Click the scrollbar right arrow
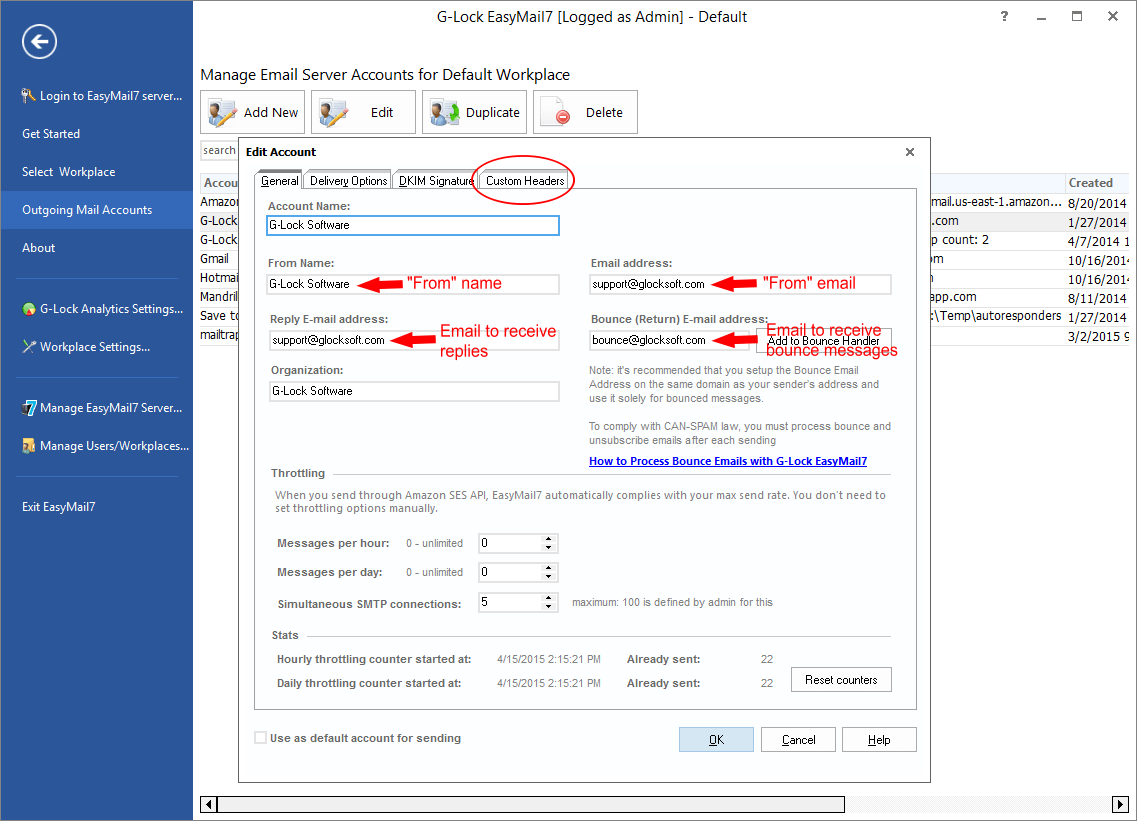The image size is (1137, 821). (1120, 804)
